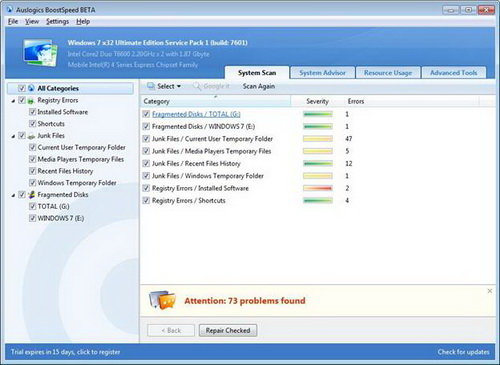The image size is (500, 365).
Task: Sort by the Category column header
Action: click(x=215, y=101)
